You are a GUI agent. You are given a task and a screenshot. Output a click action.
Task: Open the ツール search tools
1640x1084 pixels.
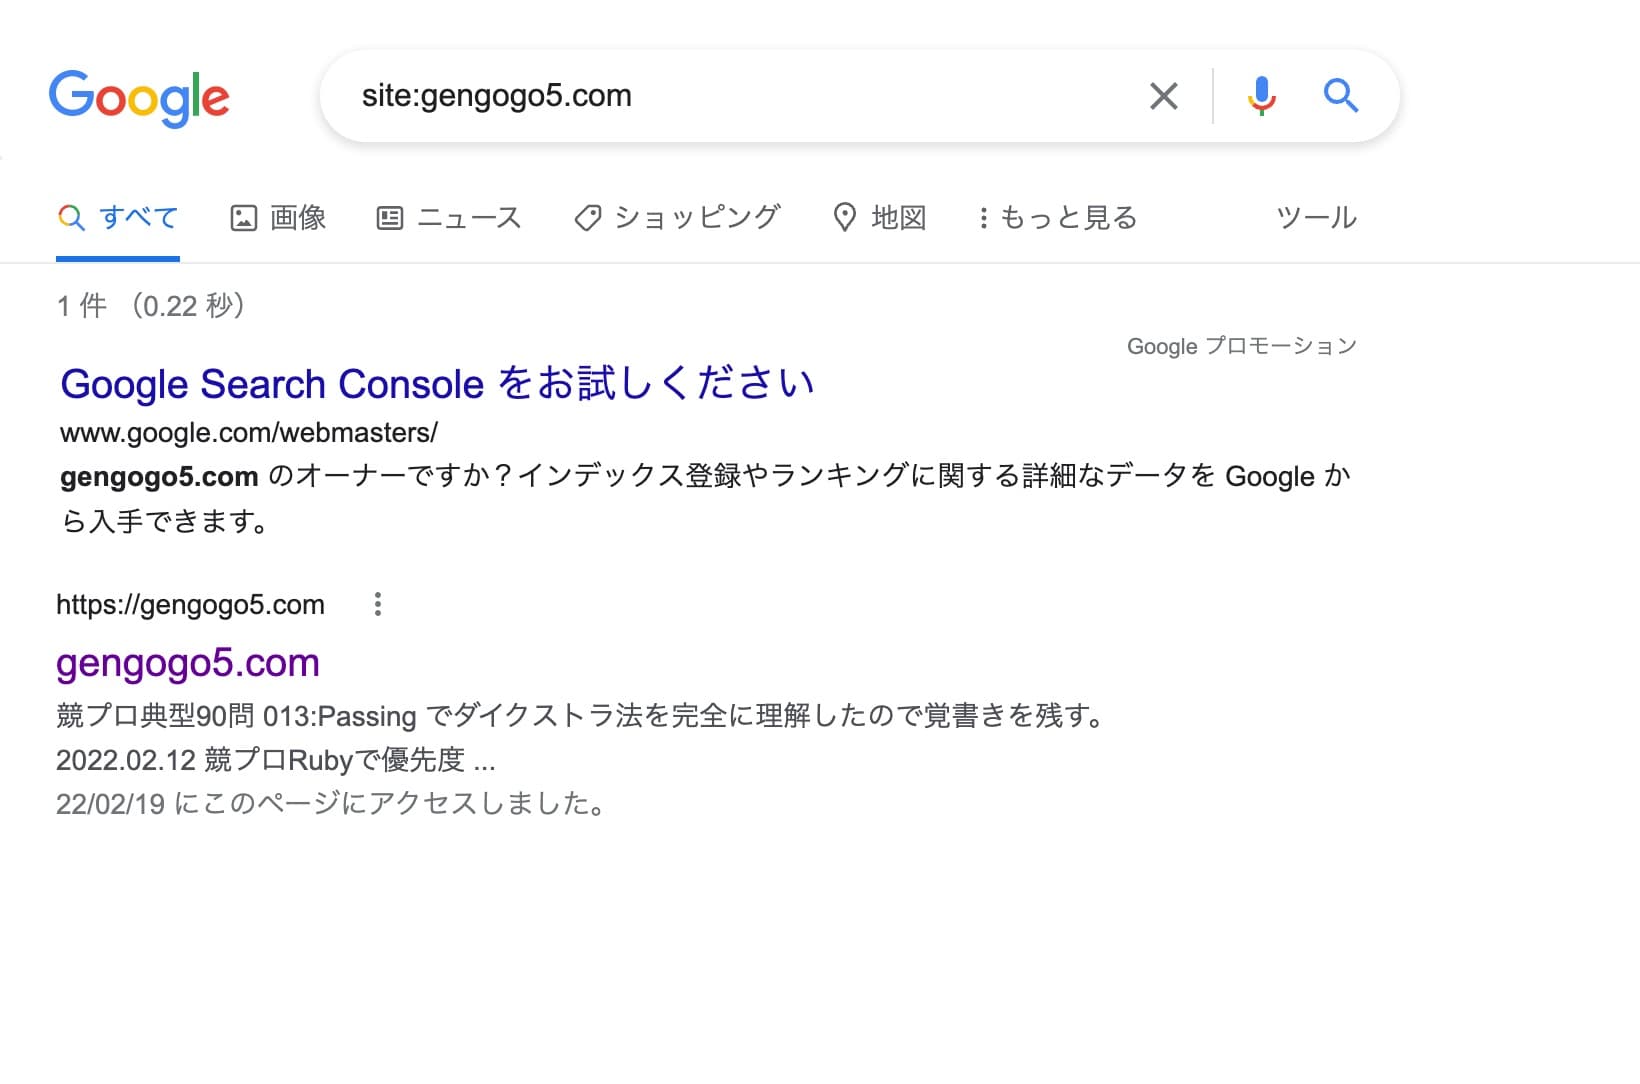[x=1316, y=218]
